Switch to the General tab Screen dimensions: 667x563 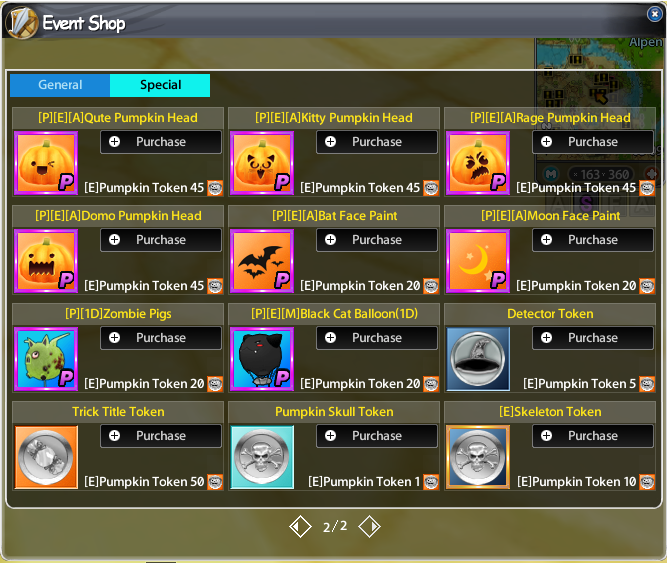60,85
